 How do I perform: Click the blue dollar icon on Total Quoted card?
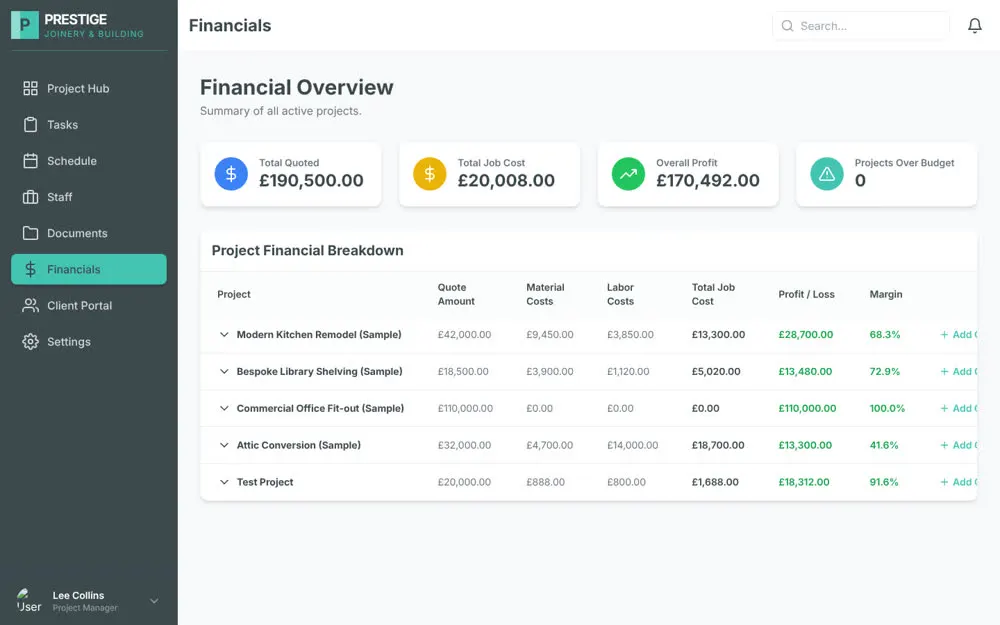[231, 173]
